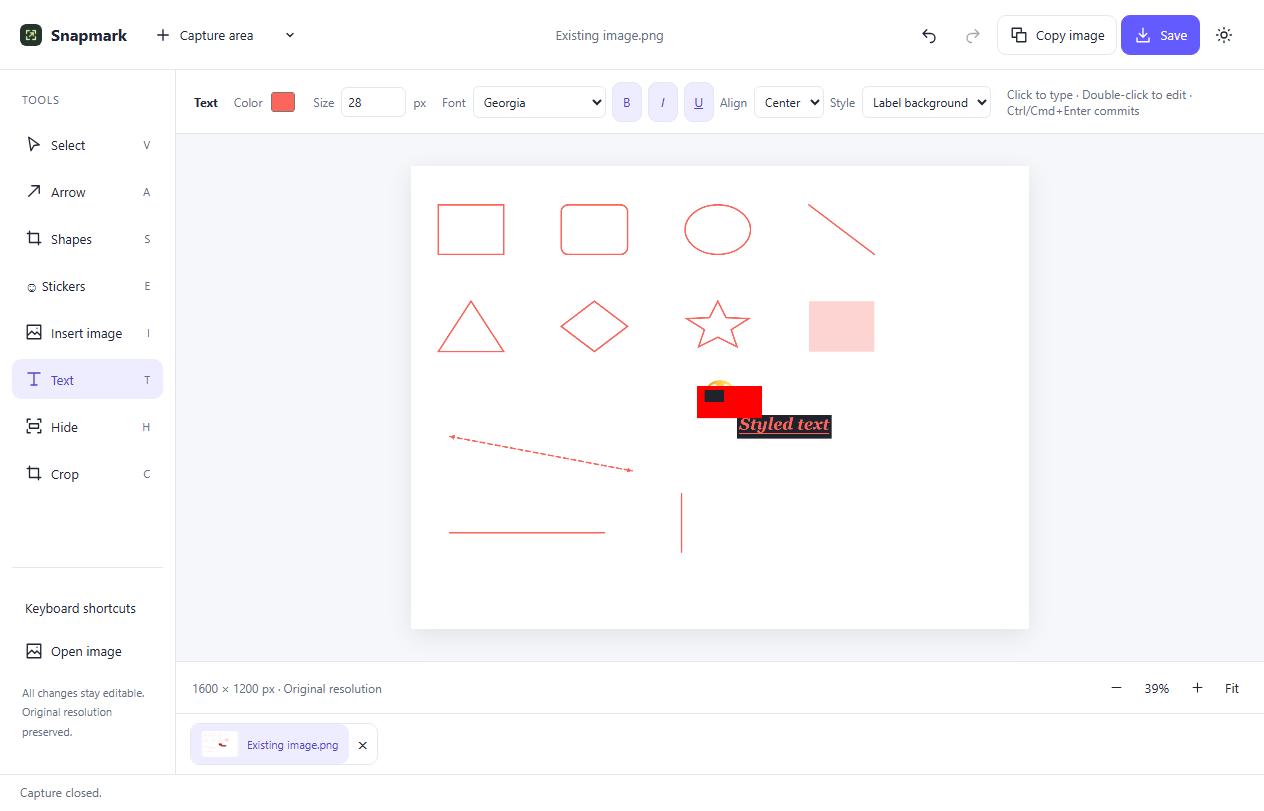Open the Style dropdown Label background
Image resolution: width=1264 pixels, height=811 pixels.
926,102
